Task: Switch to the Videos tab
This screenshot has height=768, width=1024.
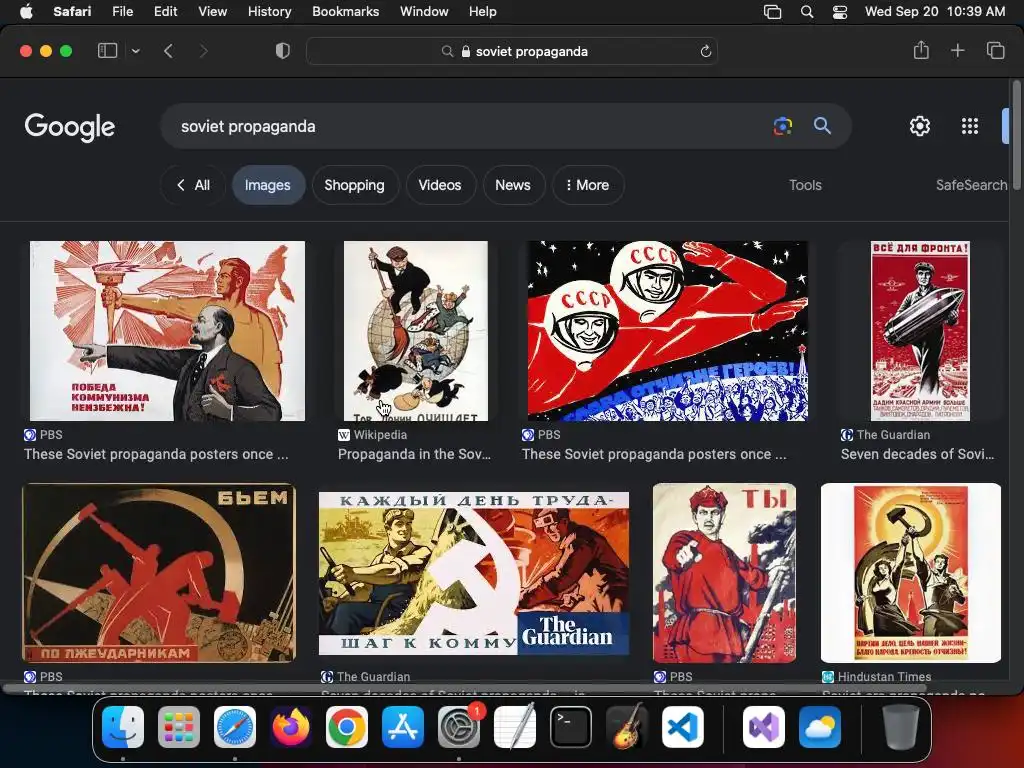Action: click(440, 185)
